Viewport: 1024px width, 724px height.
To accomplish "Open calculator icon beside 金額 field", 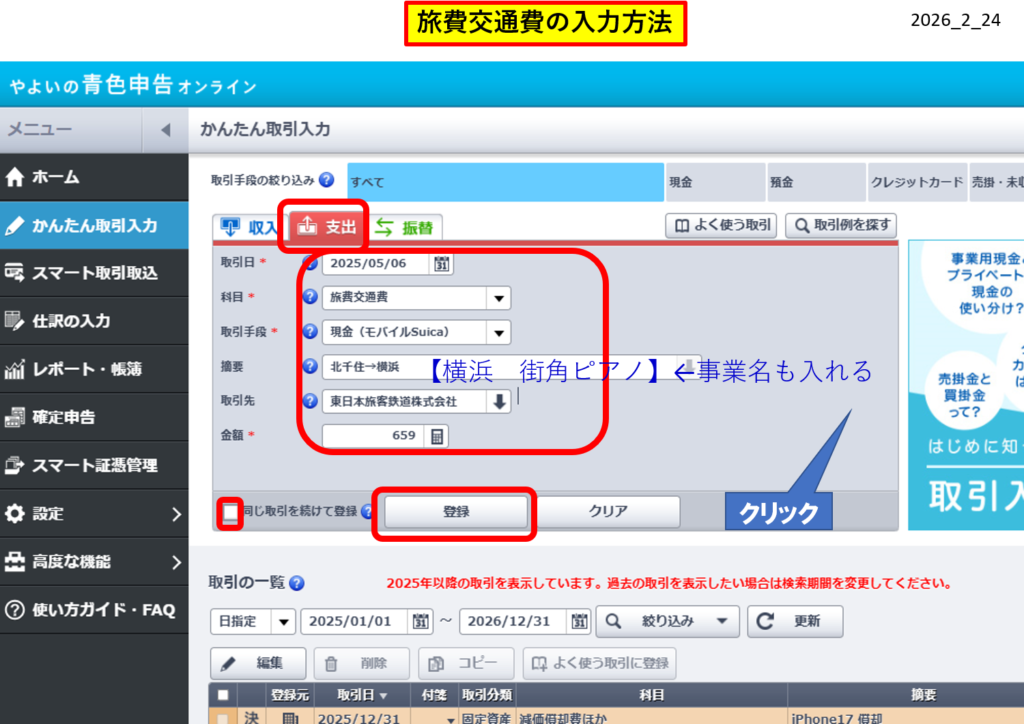I will pos(437,436).
